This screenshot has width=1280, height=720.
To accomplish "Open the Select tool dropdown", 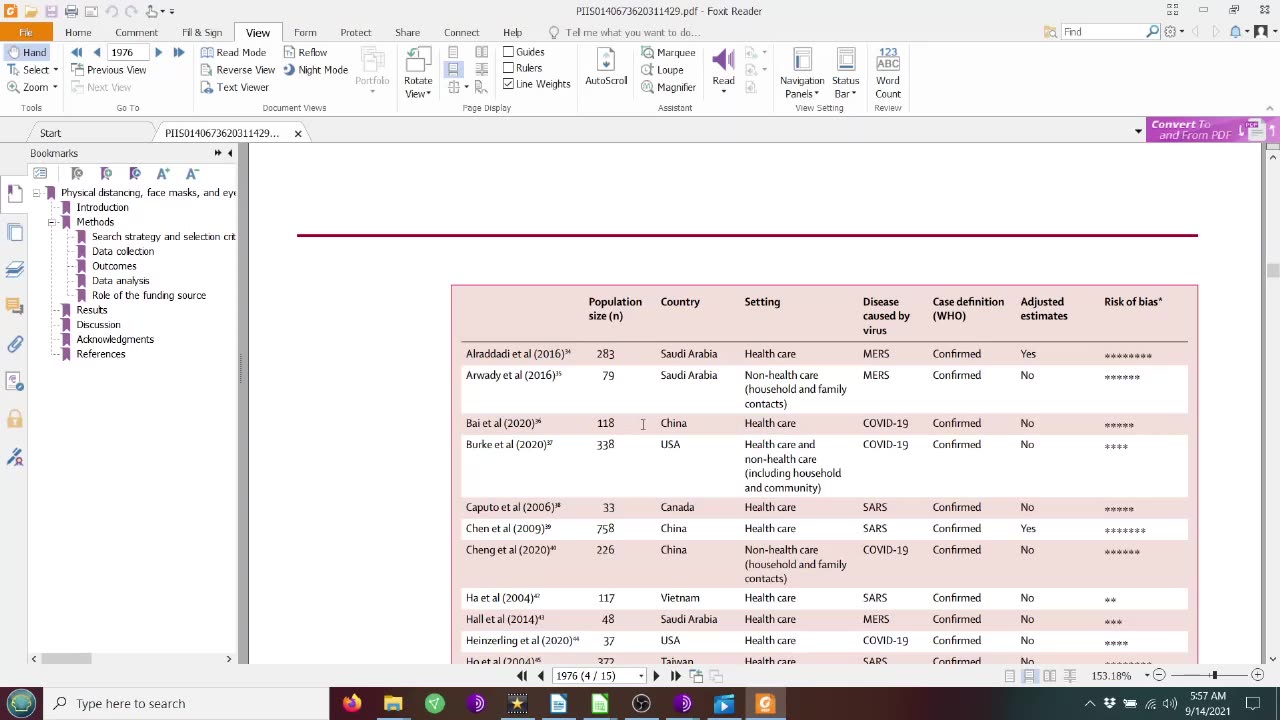I will pos(56,70).
